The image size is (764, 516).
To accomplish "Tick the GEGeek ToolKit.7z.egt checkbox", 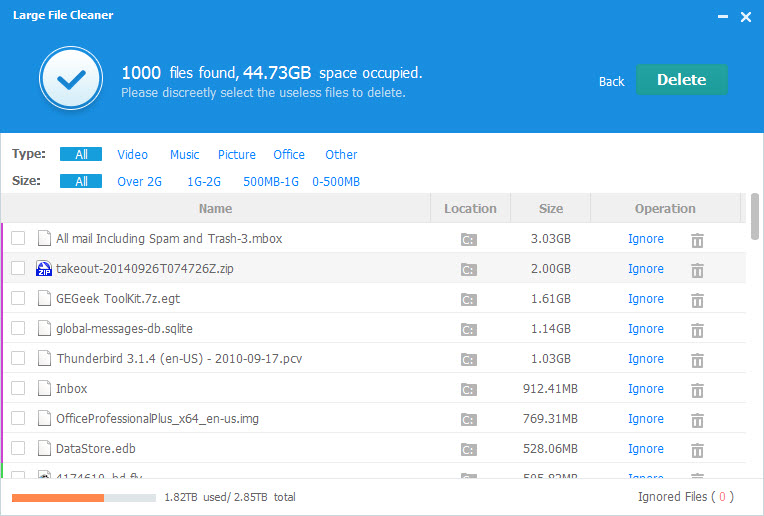I will [18, 298].
